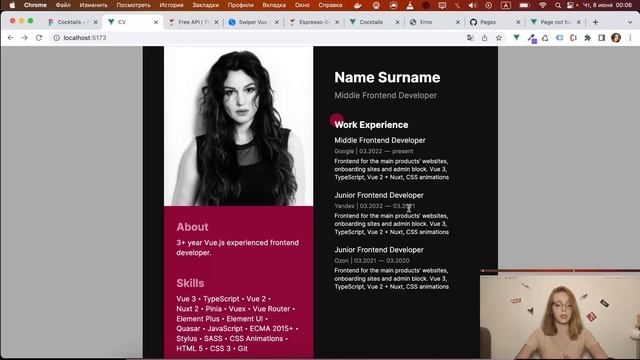The width and height of the screenshot is (640, 360).
Task: Click the Work Experience heading
Action: click(371, 125)
